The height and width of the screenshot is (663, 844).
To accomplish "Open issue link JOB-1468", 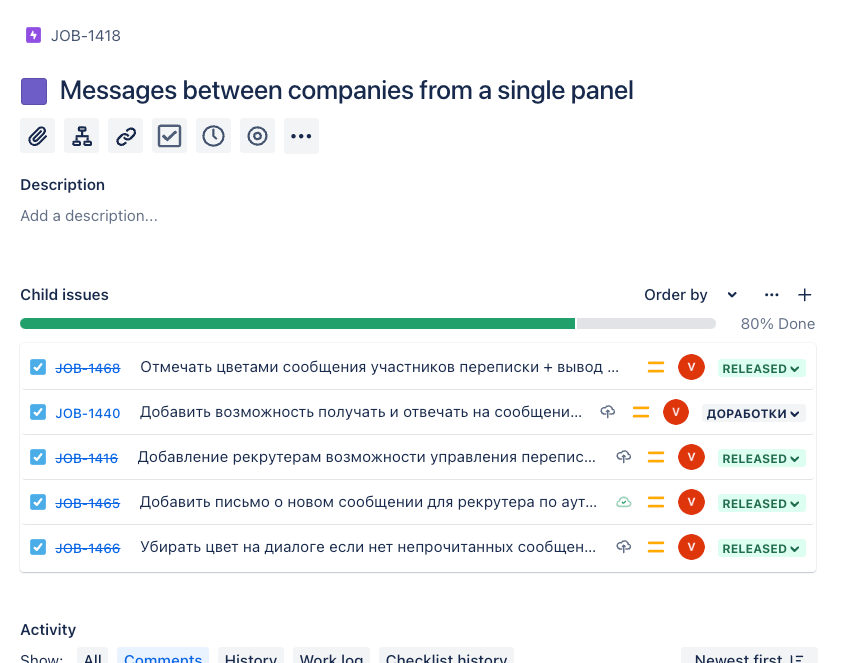I will (88, 368).
